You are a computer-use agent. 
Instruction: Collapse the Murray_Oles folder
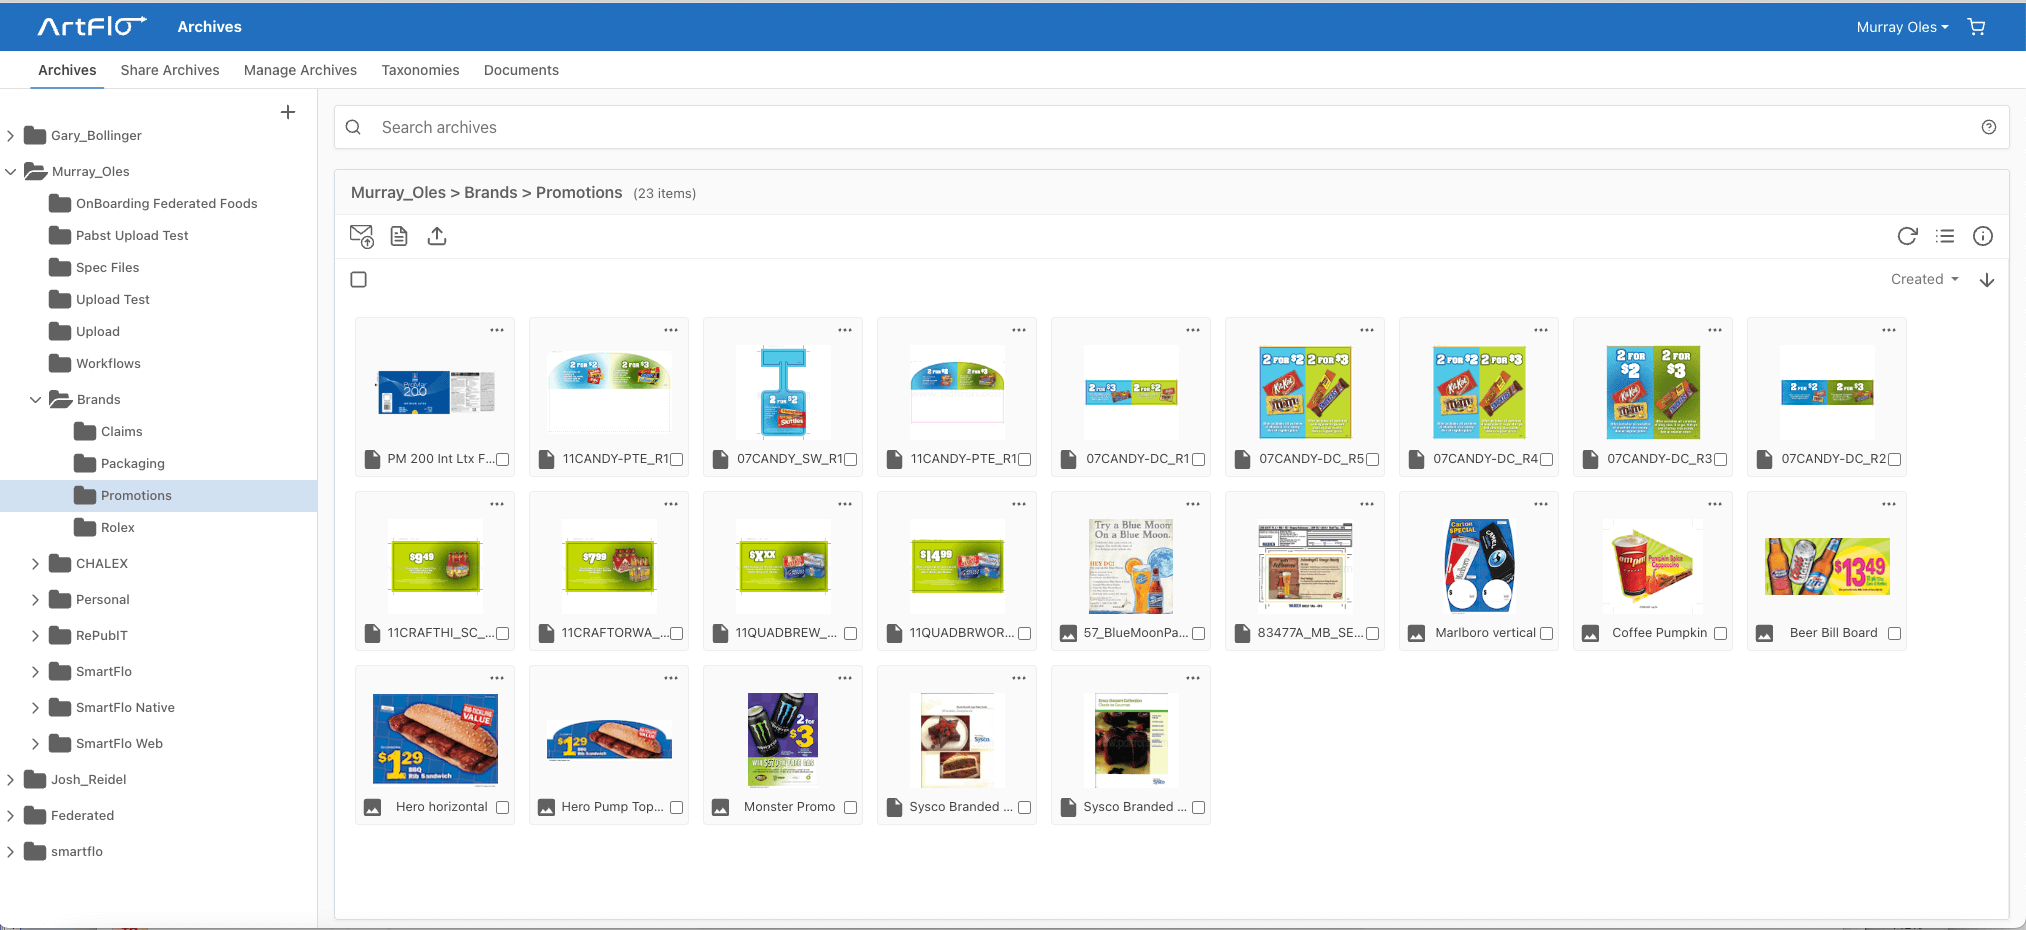point(11,172)
